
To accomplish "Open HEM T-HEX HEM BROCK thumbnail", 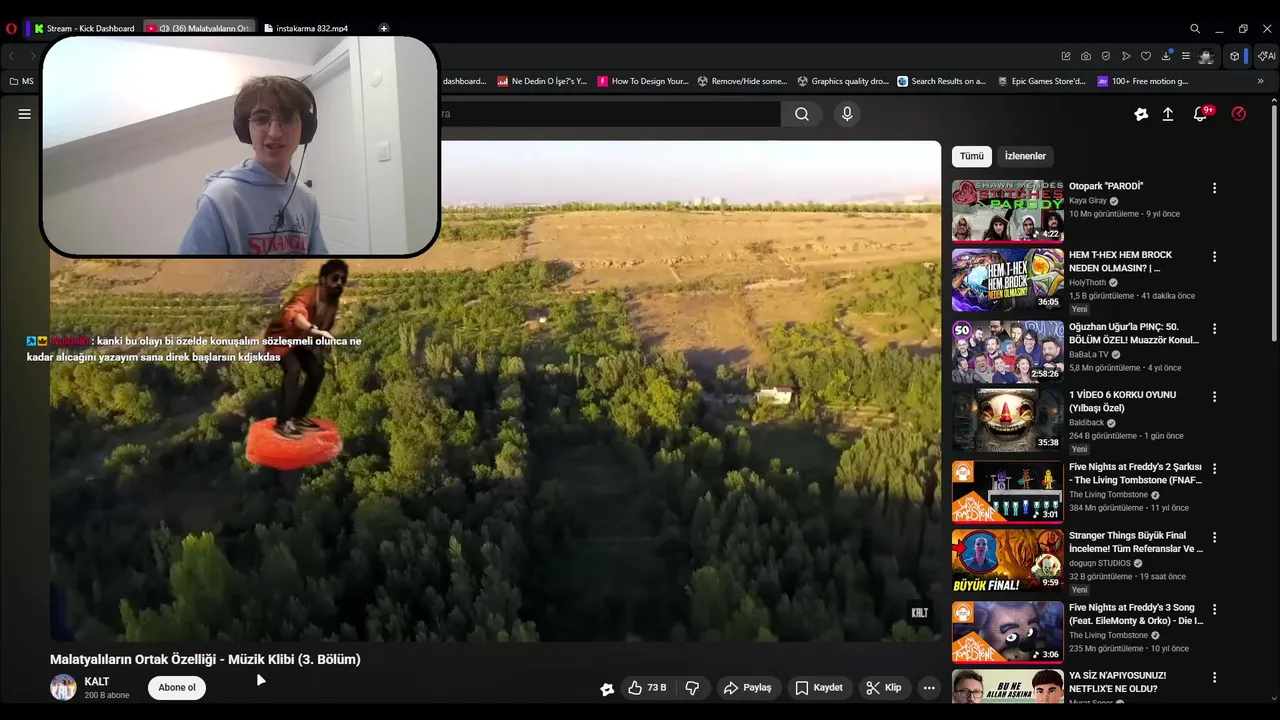I will click(x=1008, y=280).
